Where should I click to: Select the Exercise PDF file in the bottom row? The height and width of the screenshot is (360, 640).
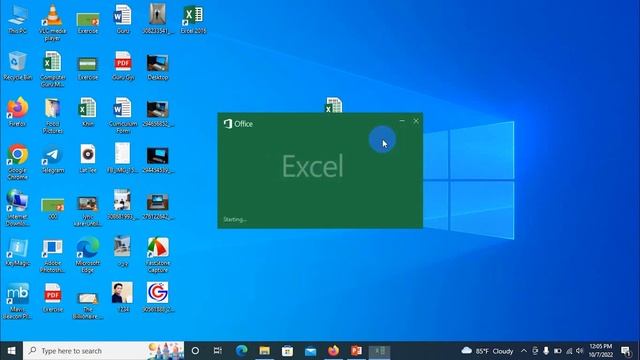click(53, 298)
